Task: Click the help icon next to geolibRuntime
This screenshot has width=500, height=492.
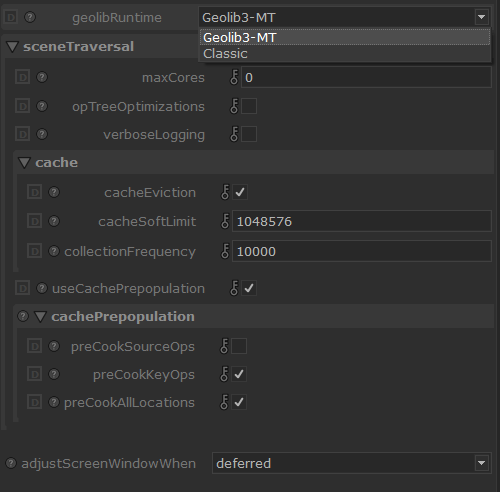Action: click(30, 17)
